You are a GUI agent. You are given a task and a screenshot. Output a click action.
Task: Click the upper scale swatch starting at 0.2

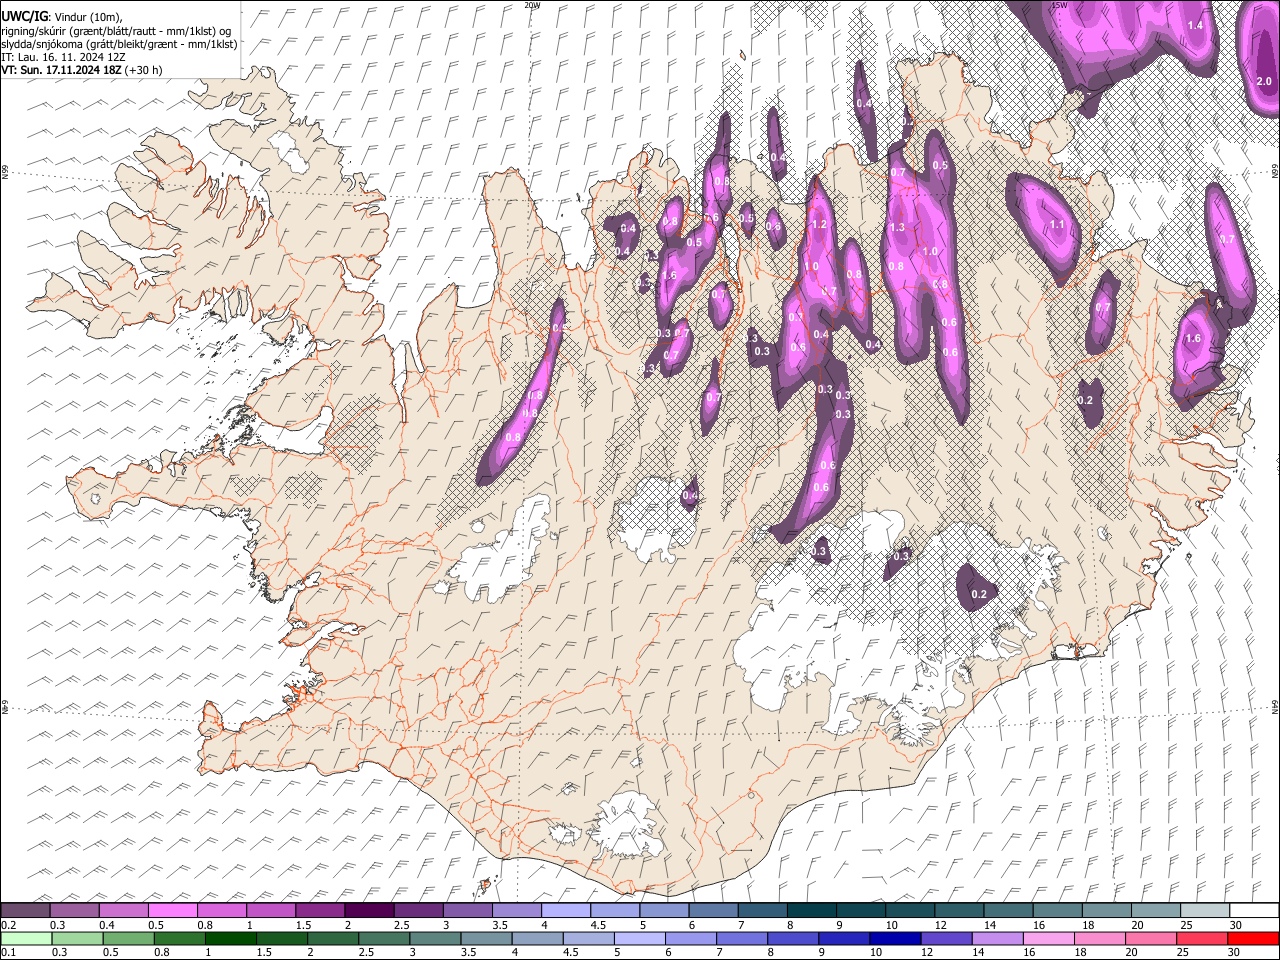pyautogui.click(x=25, y=911)
